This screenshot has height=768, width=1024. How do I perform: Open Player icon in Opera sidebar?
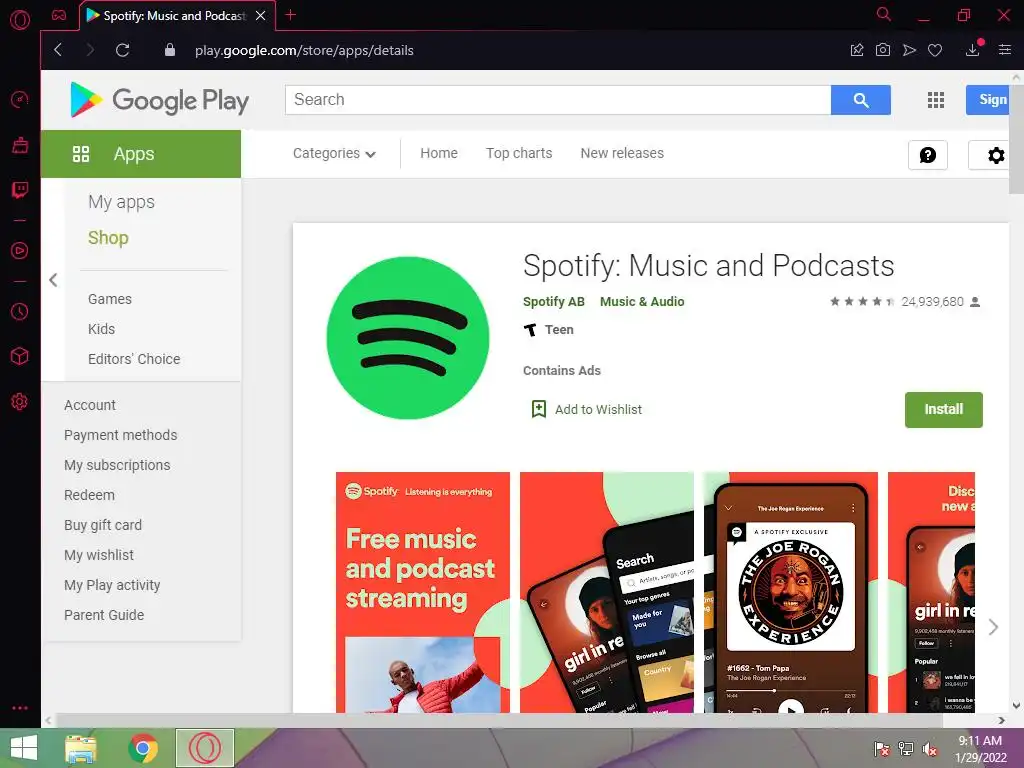pyautogui.click(x=20, y=251)
